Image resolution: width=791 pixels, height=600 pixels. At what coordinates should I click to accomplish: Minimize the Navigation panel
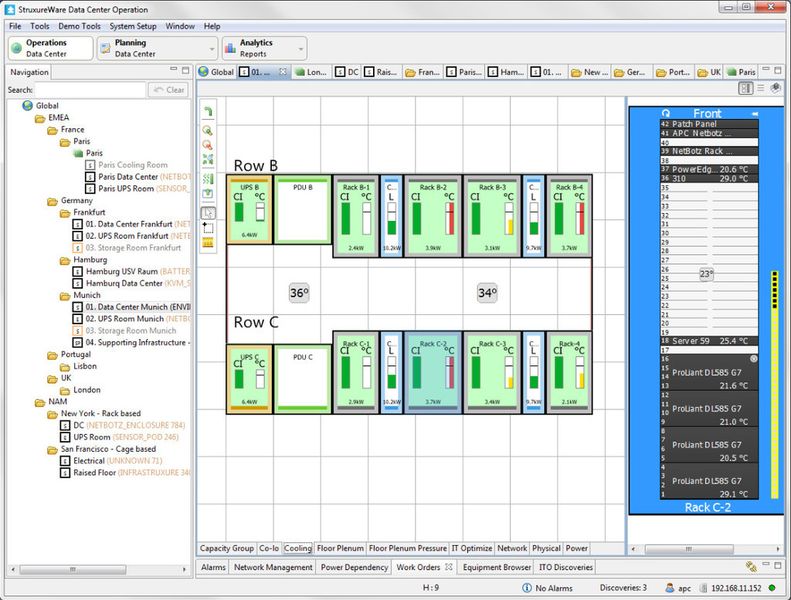click(174, 70)
